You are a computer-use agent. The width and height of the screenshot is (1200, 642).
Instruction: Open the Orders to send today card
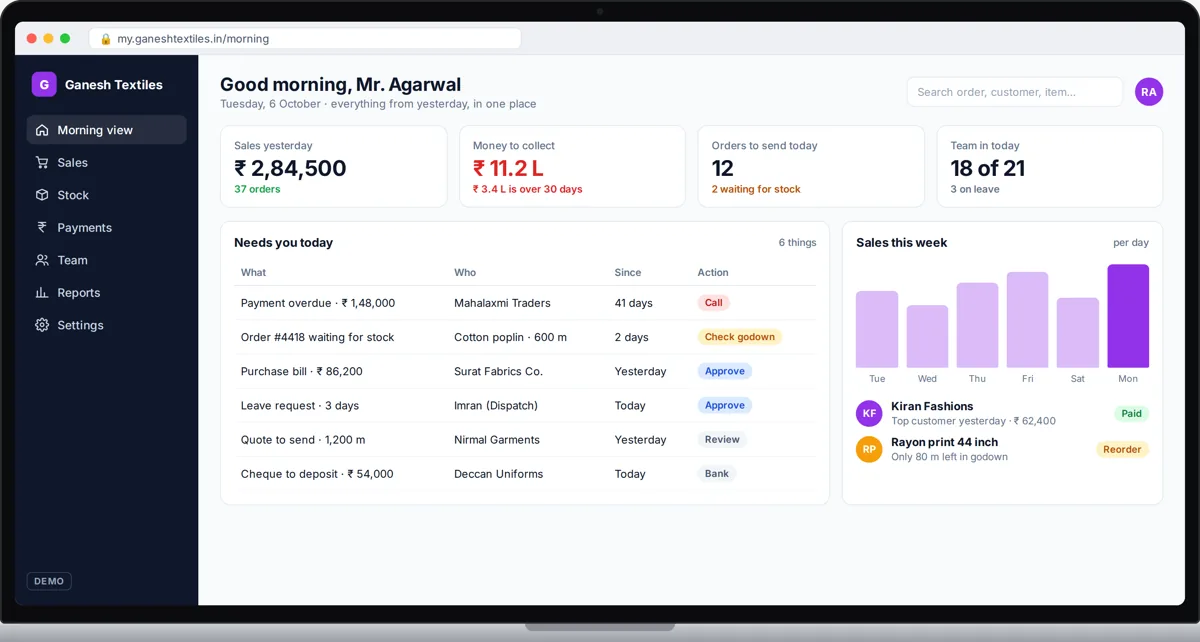coord(811,166)
